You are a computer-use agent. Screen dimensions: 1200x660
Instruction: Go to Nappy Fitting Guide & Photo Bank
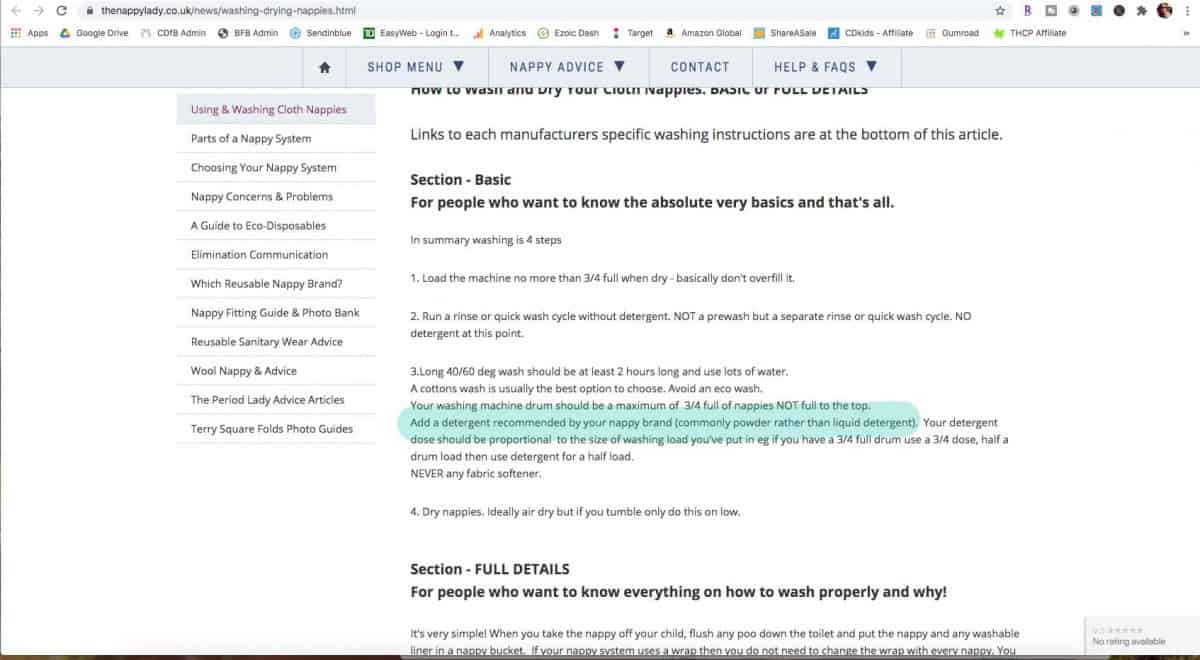(x=275, y=313)
